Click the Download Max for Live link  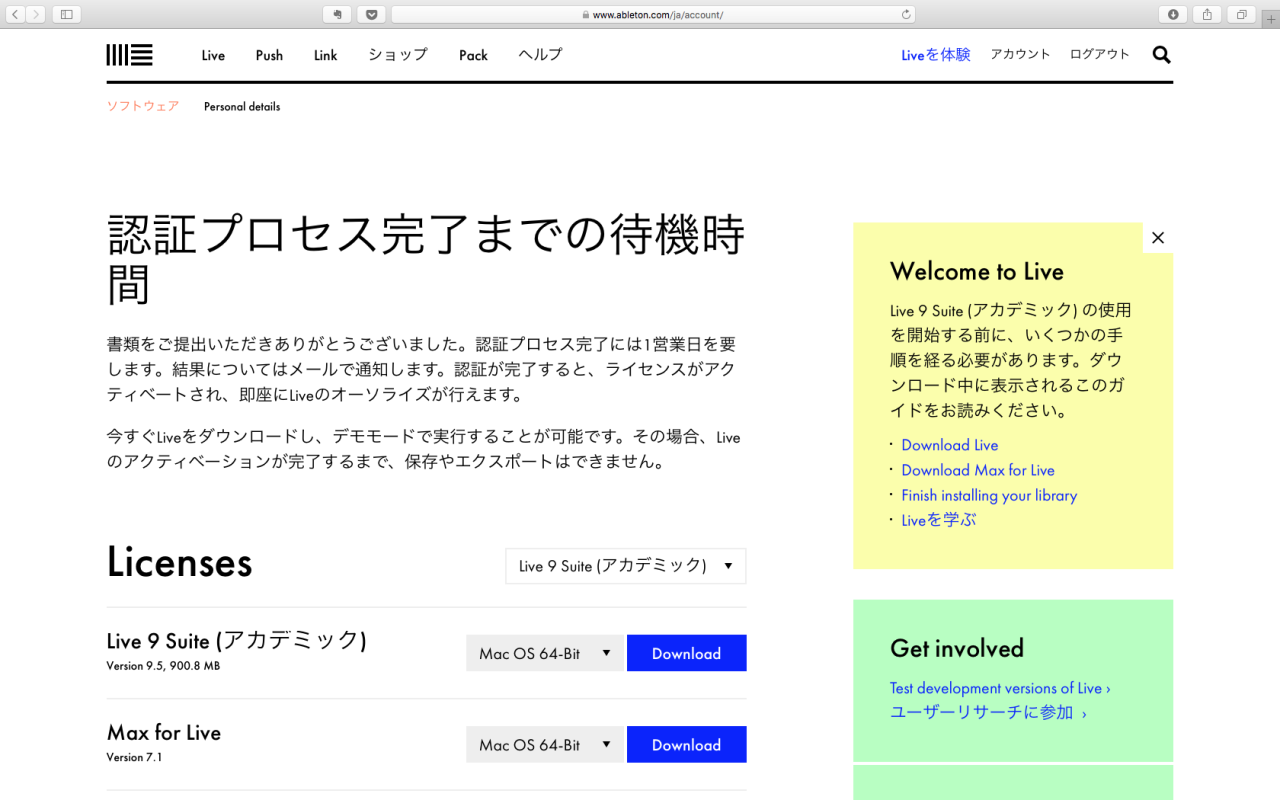click(978, 470)
